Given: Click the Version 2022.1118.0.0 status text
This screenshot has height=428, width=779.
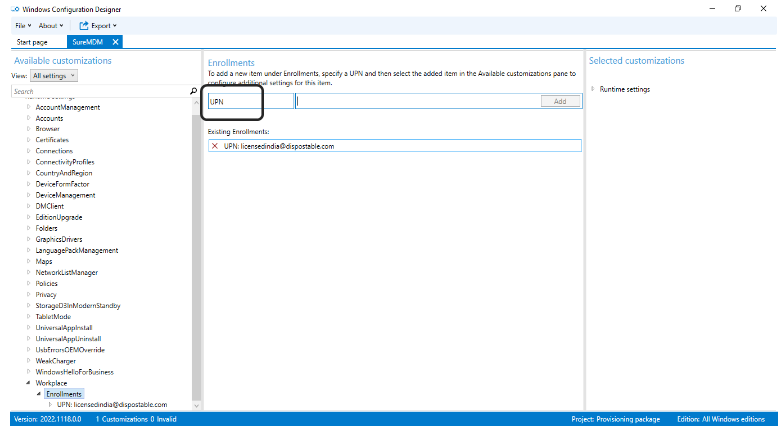Looking at the screenshot, I should pyautogui.click(x=47, y=419).
